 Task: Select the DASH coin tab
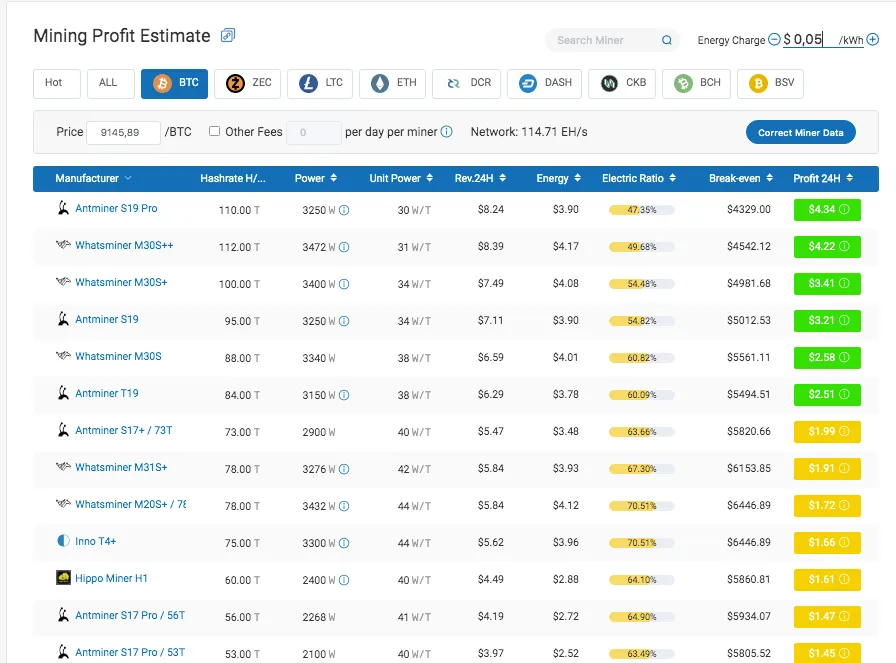click(545, 83)
